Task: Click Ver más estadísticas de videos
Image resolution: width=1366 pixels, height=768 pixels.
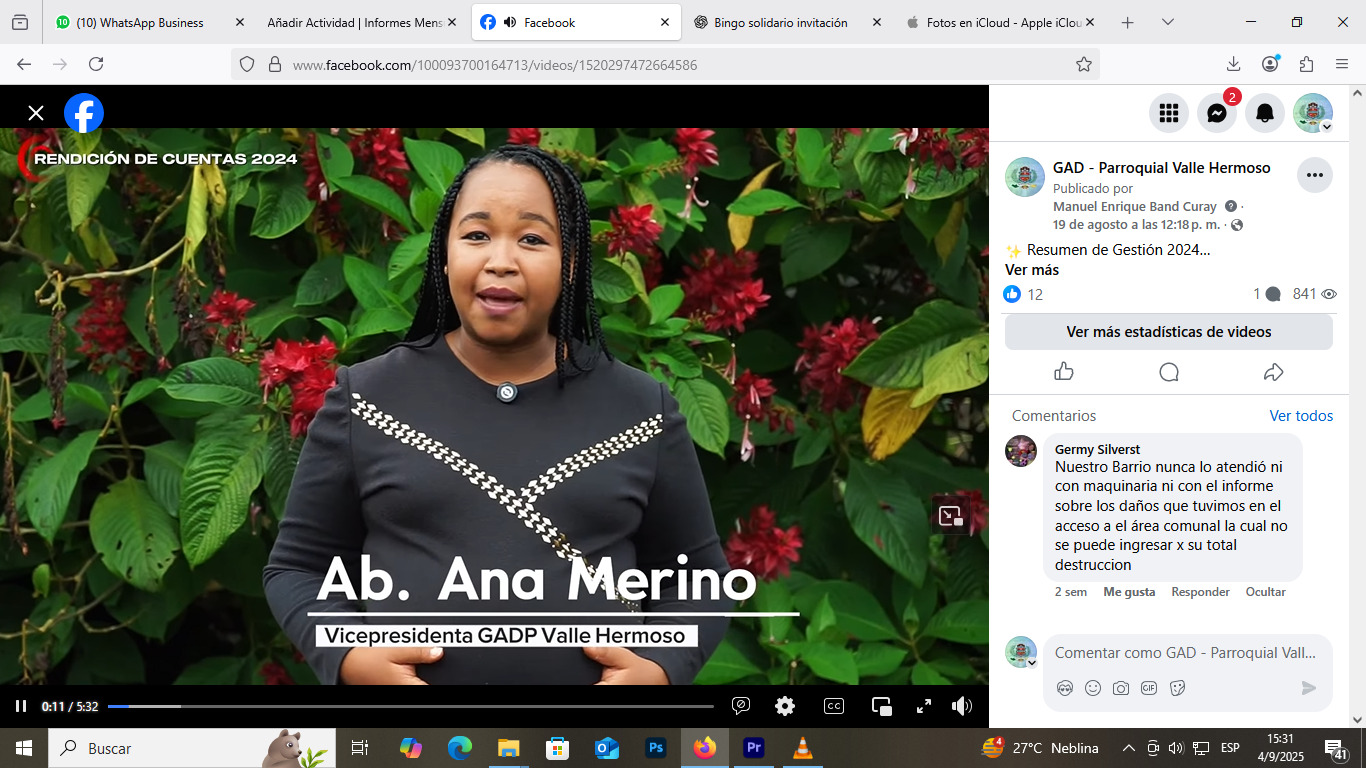Action: click(x=1168, y=332)
